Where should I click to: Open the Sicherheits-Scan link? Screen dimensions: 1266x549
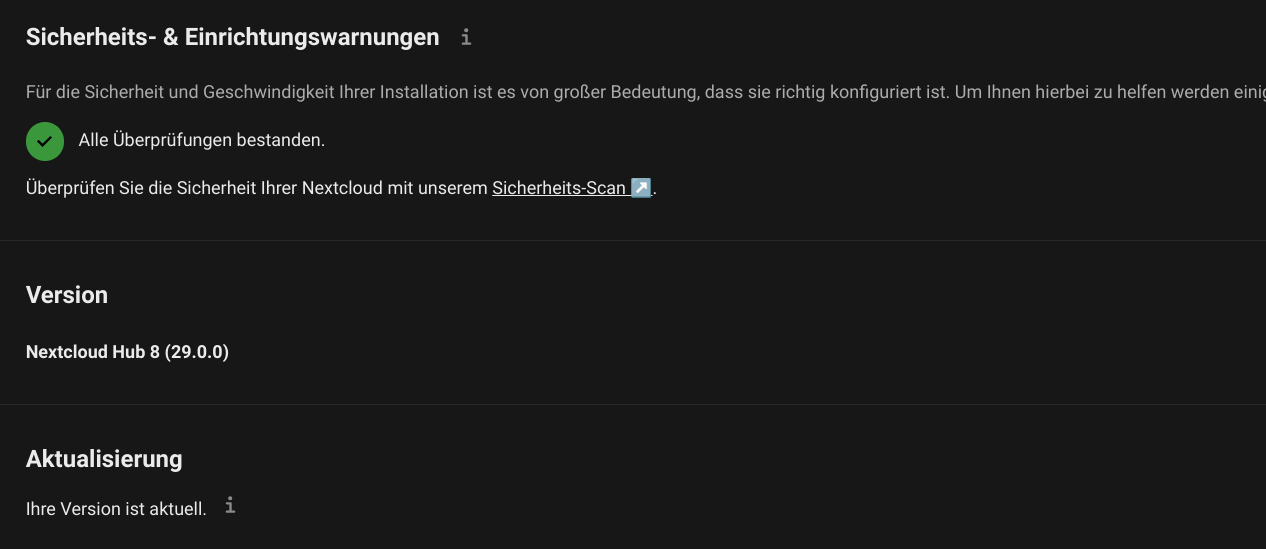point(572,187)
